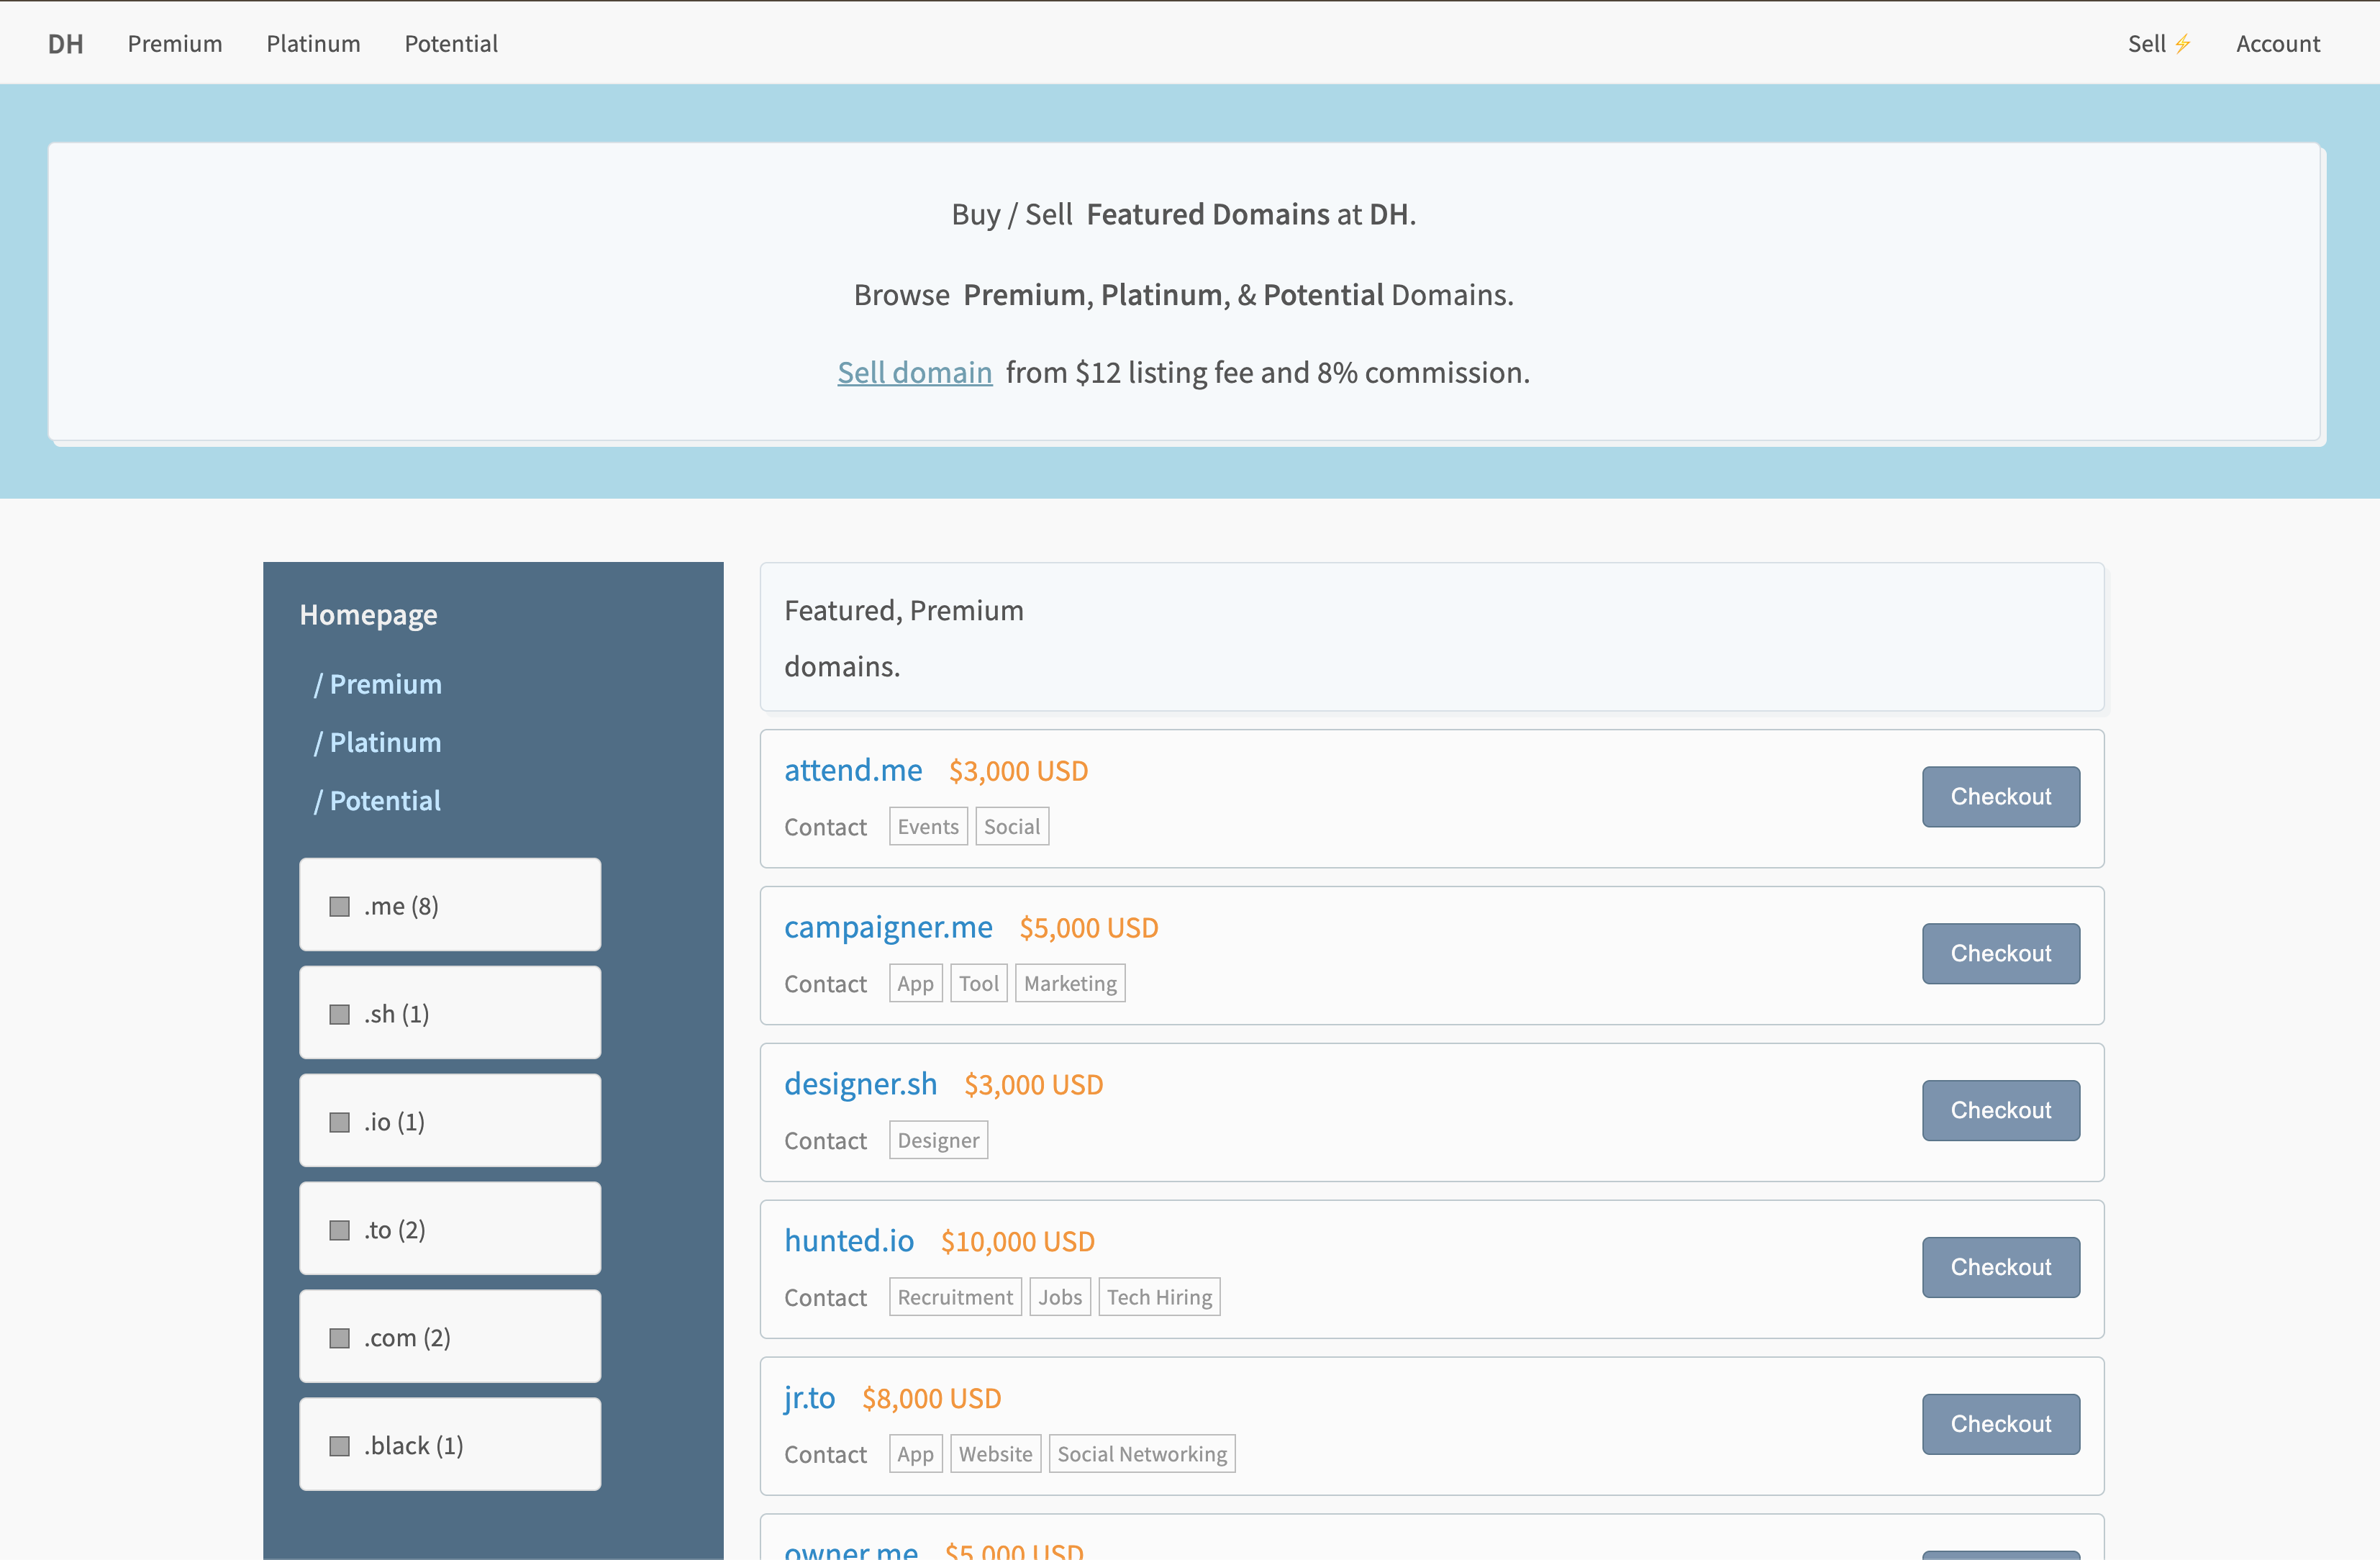Open the Homepage link in sidebar
This screenshot has width=2380, height=1560.
pyautogui.click(x=368, y=614)
